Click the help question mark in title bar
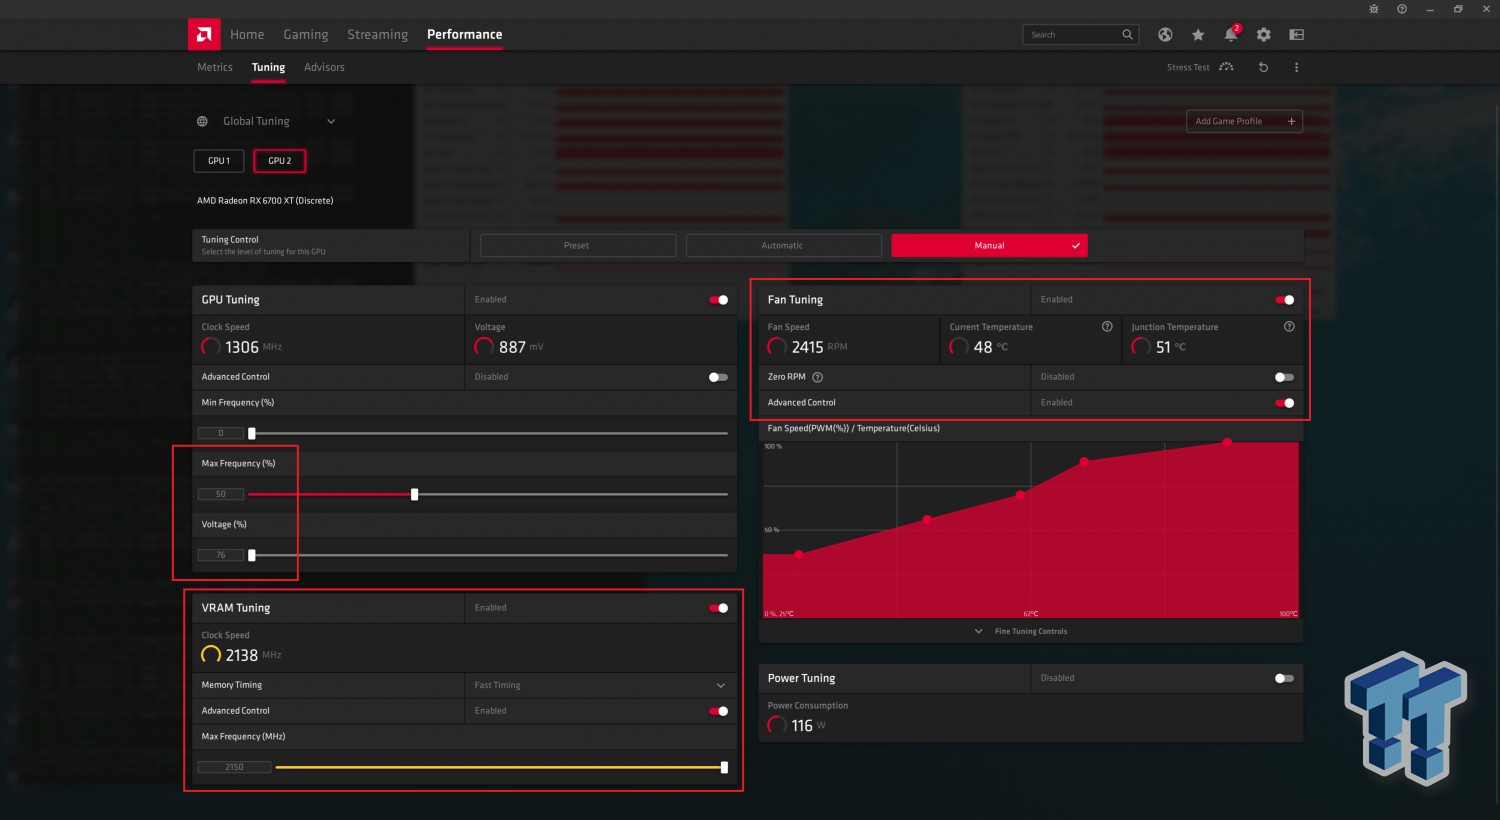Screen dimensions: 1500x820 pos(1402,9)
